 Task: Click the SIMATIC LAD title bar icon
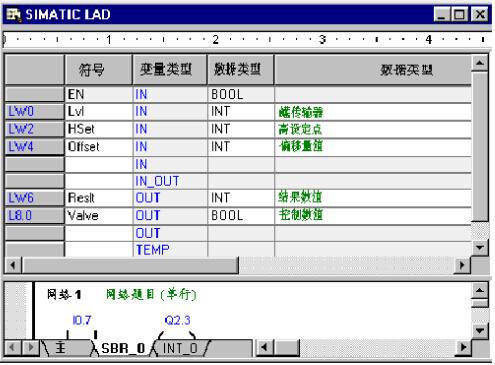click(x=14, y=15)
